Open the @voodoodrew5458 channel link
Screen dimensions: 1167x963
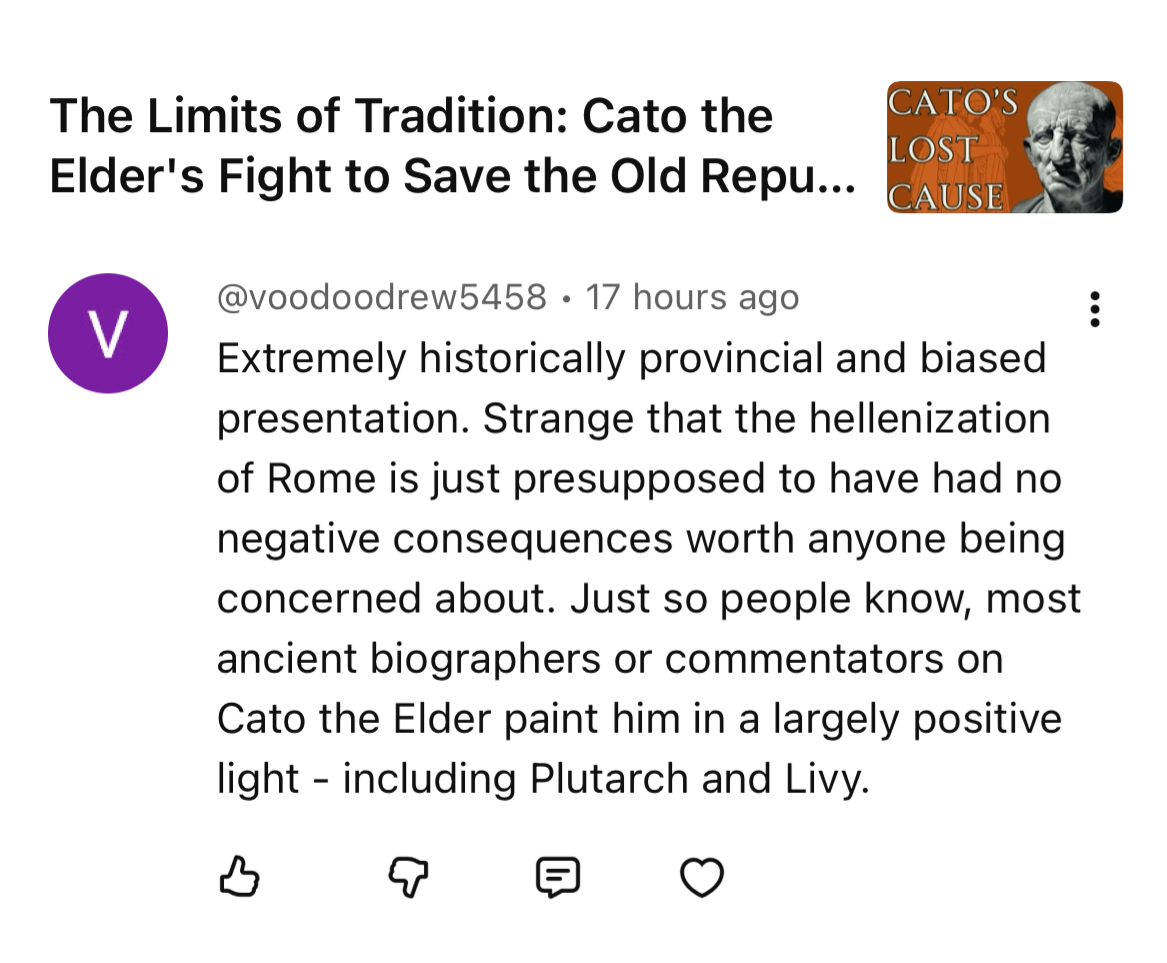pyautogui.click(x=382, y=297)
